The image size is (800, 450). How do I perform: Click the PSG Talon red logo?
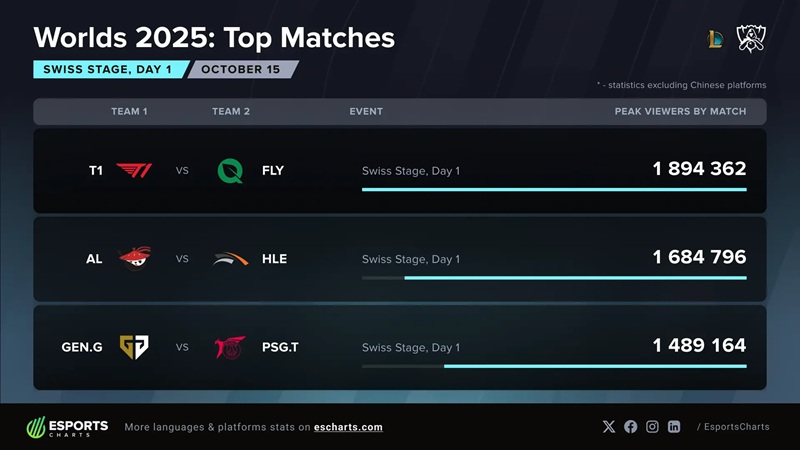point(230,347)
